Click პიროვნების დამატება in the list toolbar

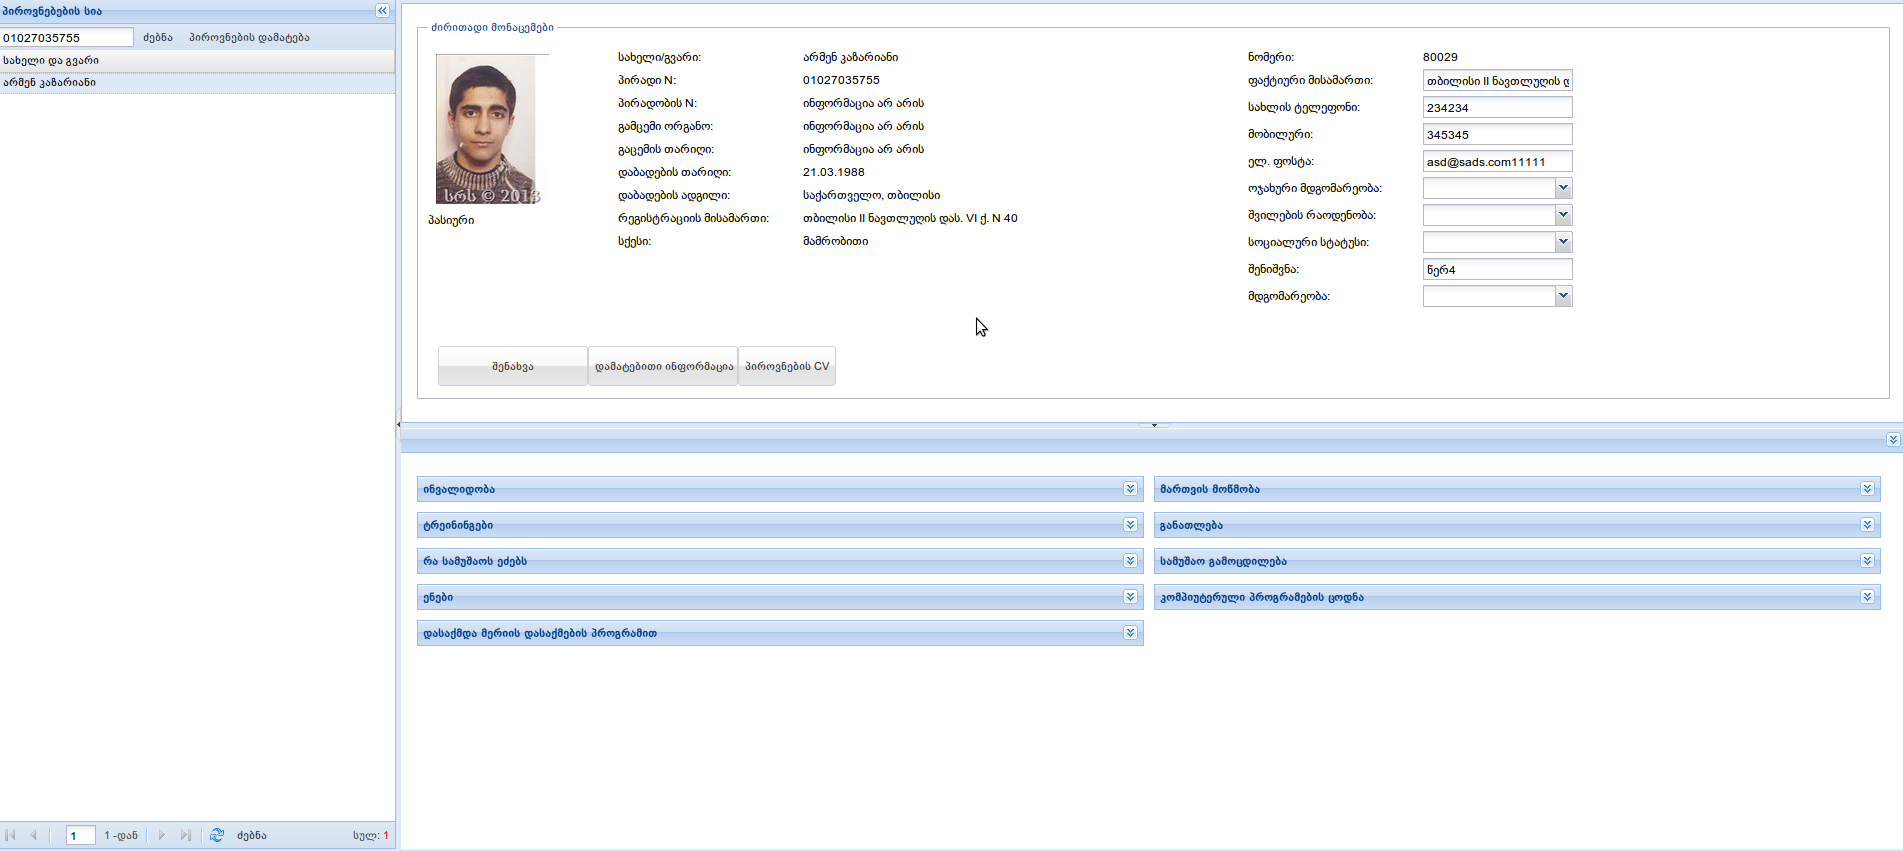[249, 38]
